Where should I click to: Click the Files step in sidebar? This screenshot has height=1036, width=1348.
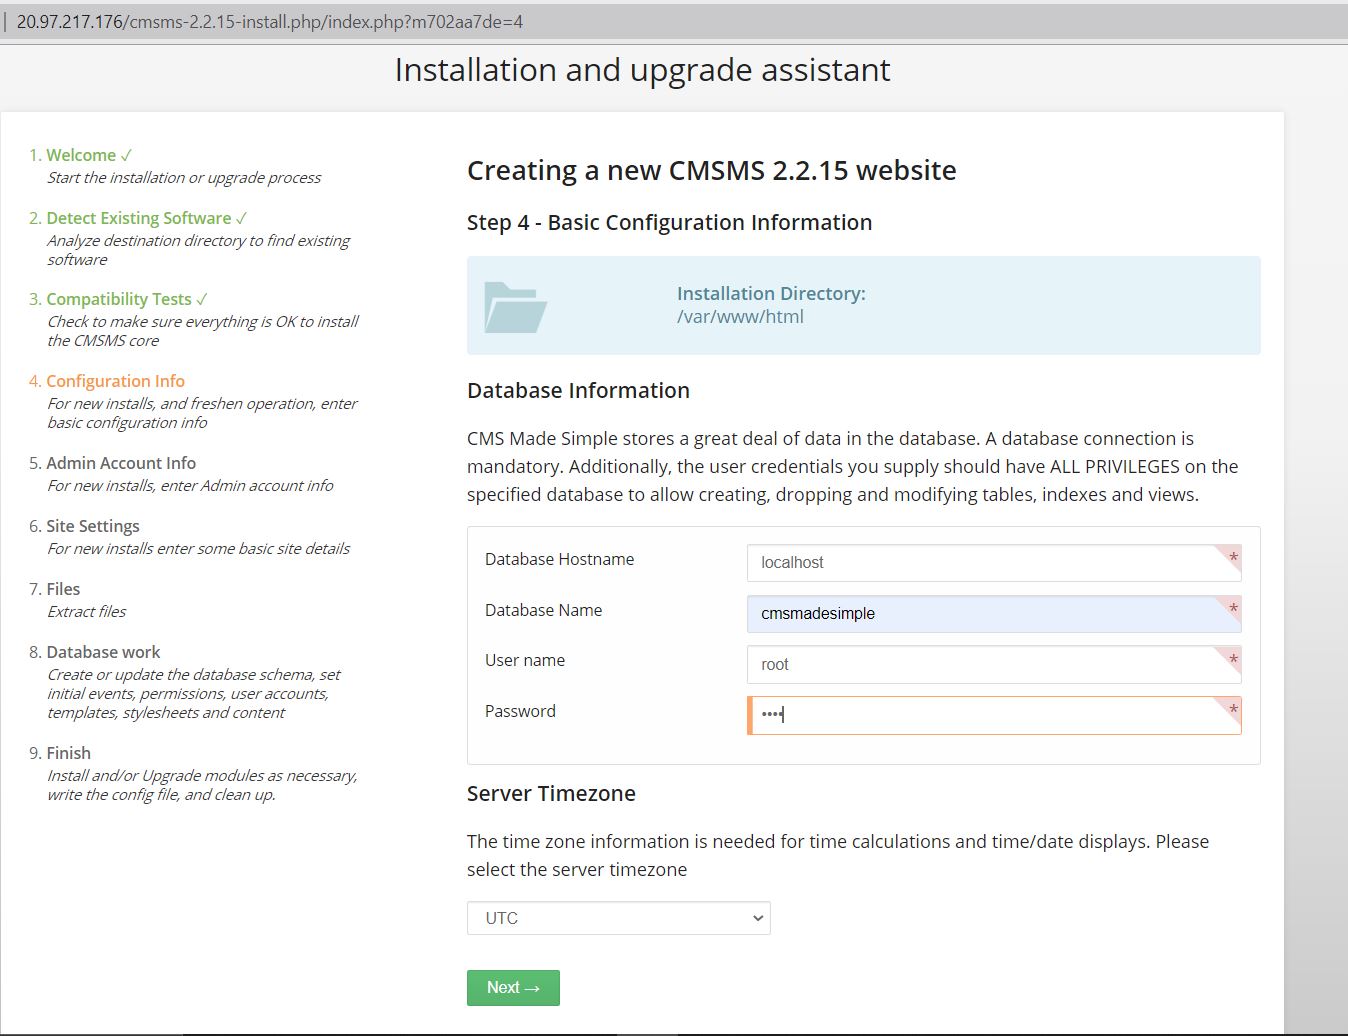point(63,589)
